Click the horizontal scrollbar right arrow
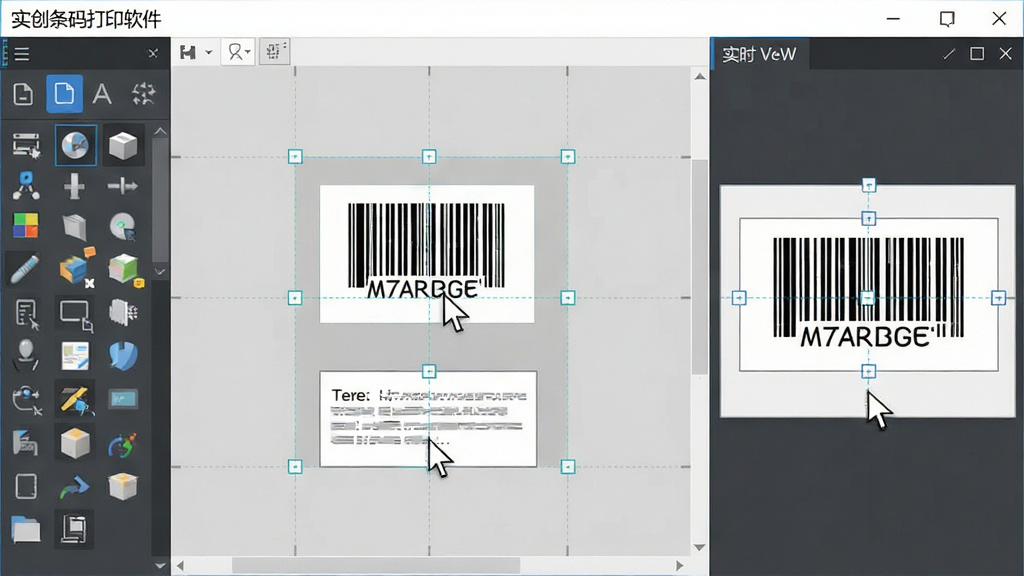The height and width of the screenshot is (576, 1024). tap(680, 566)
